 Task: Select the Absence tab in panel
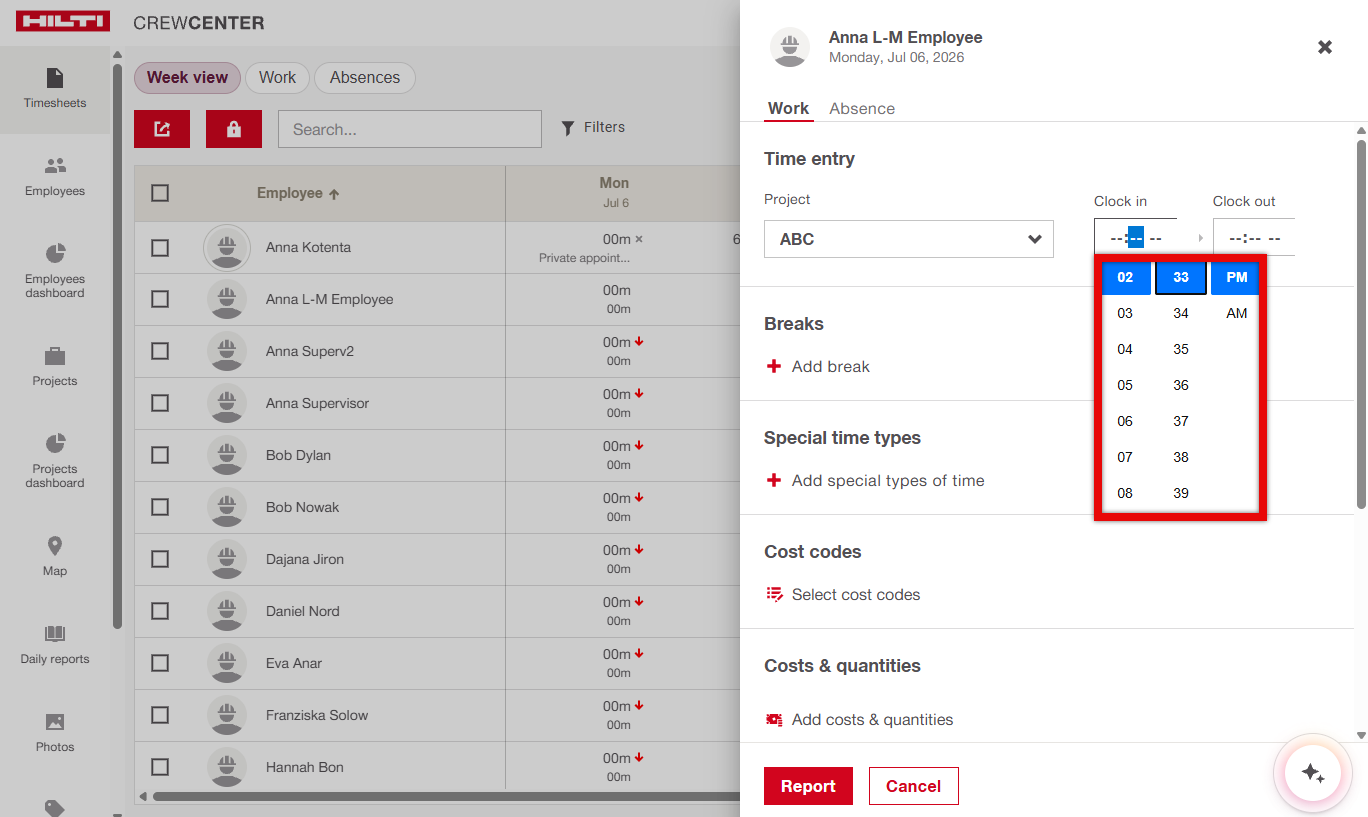pyautogui.click(x=862, y=108)
